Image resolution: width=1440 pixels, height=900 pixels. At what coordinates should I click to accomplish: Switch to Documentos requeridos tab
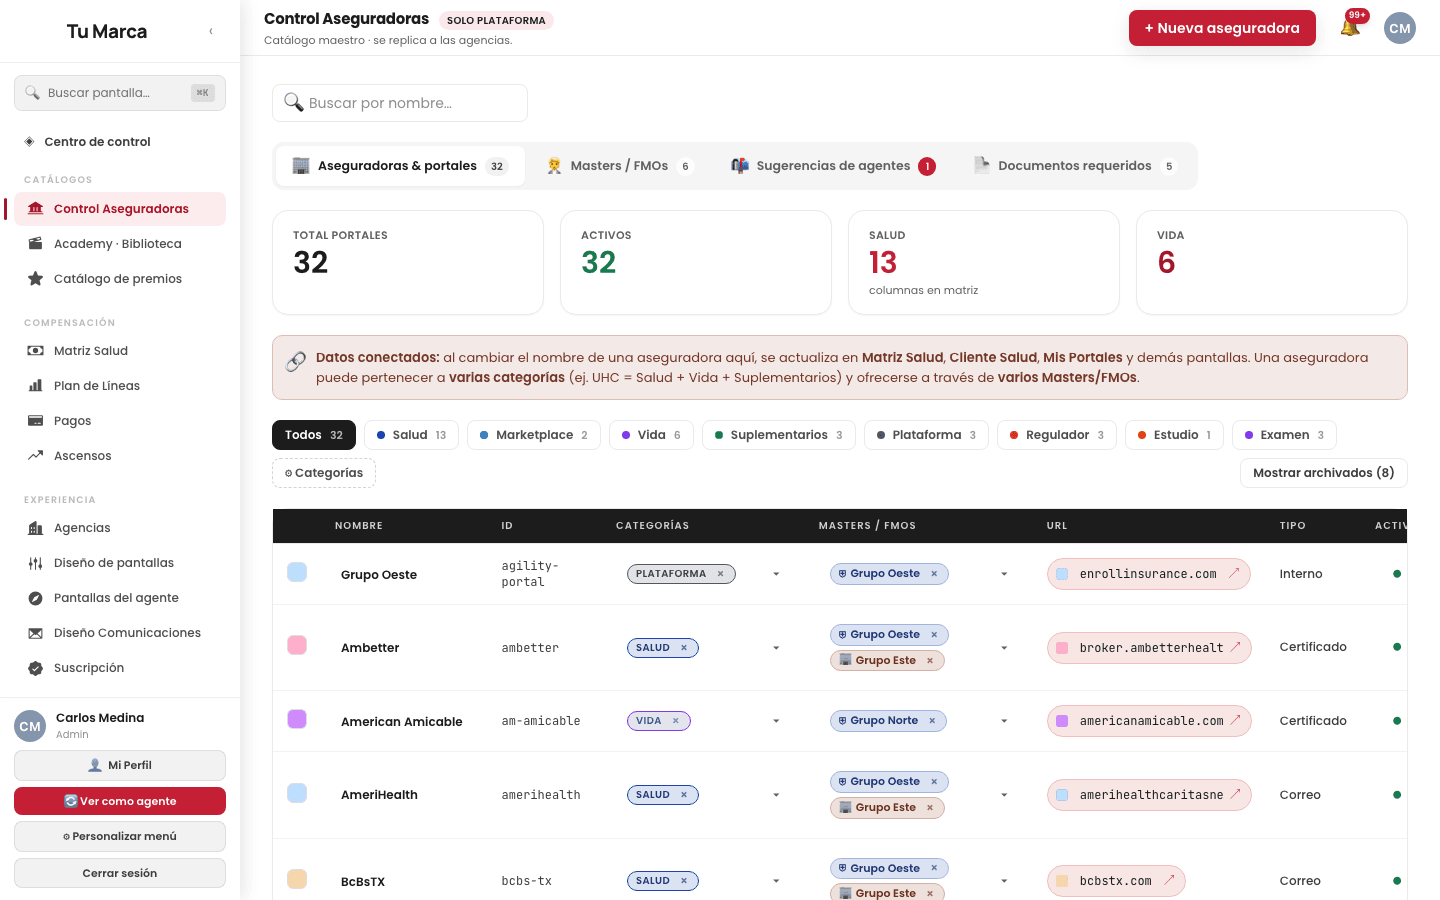click(1076, 166)
